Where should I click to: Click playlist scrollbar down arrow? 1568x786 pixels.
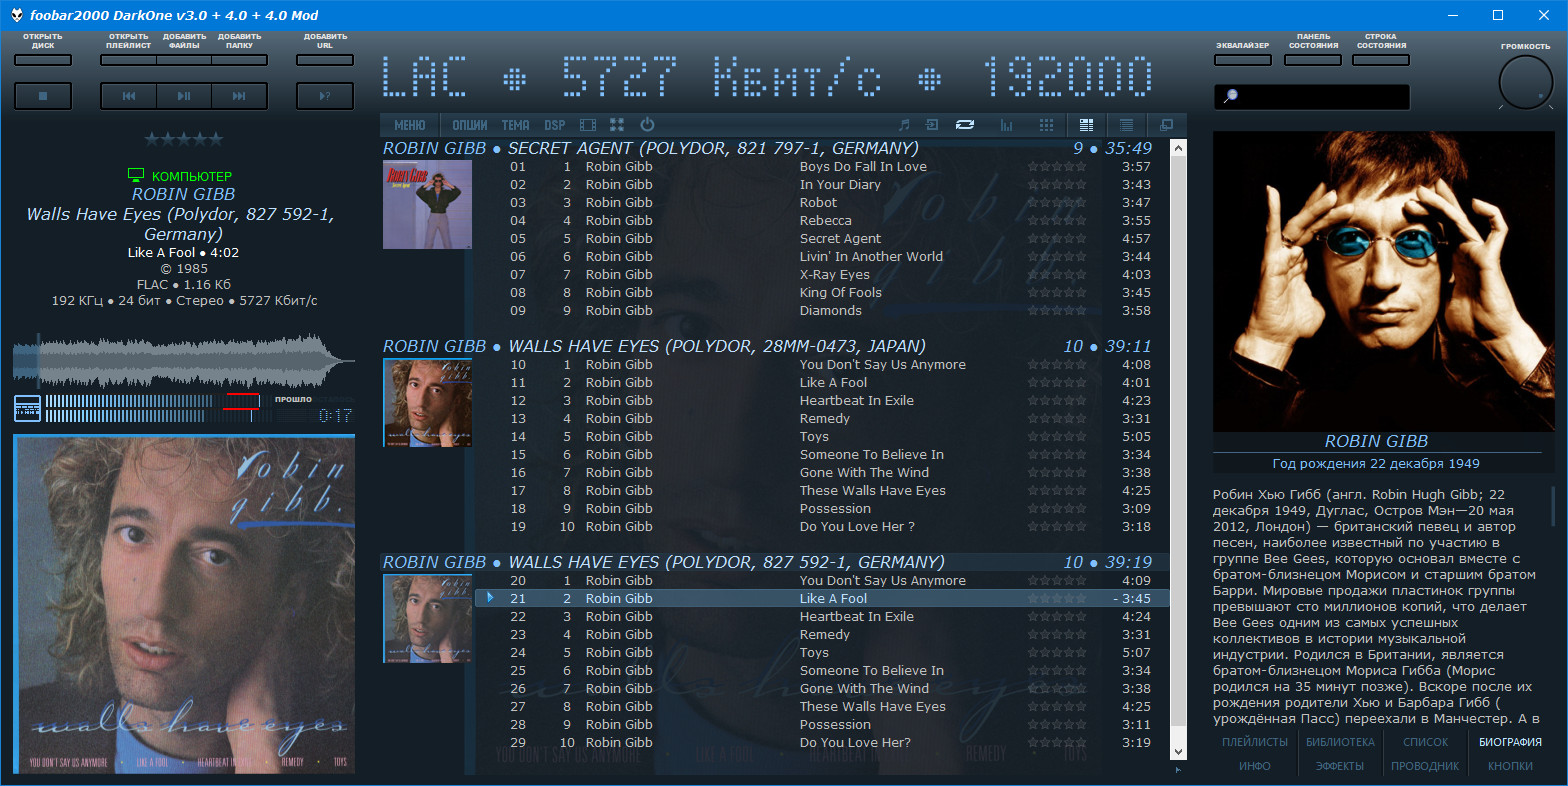click(1178, 752)
